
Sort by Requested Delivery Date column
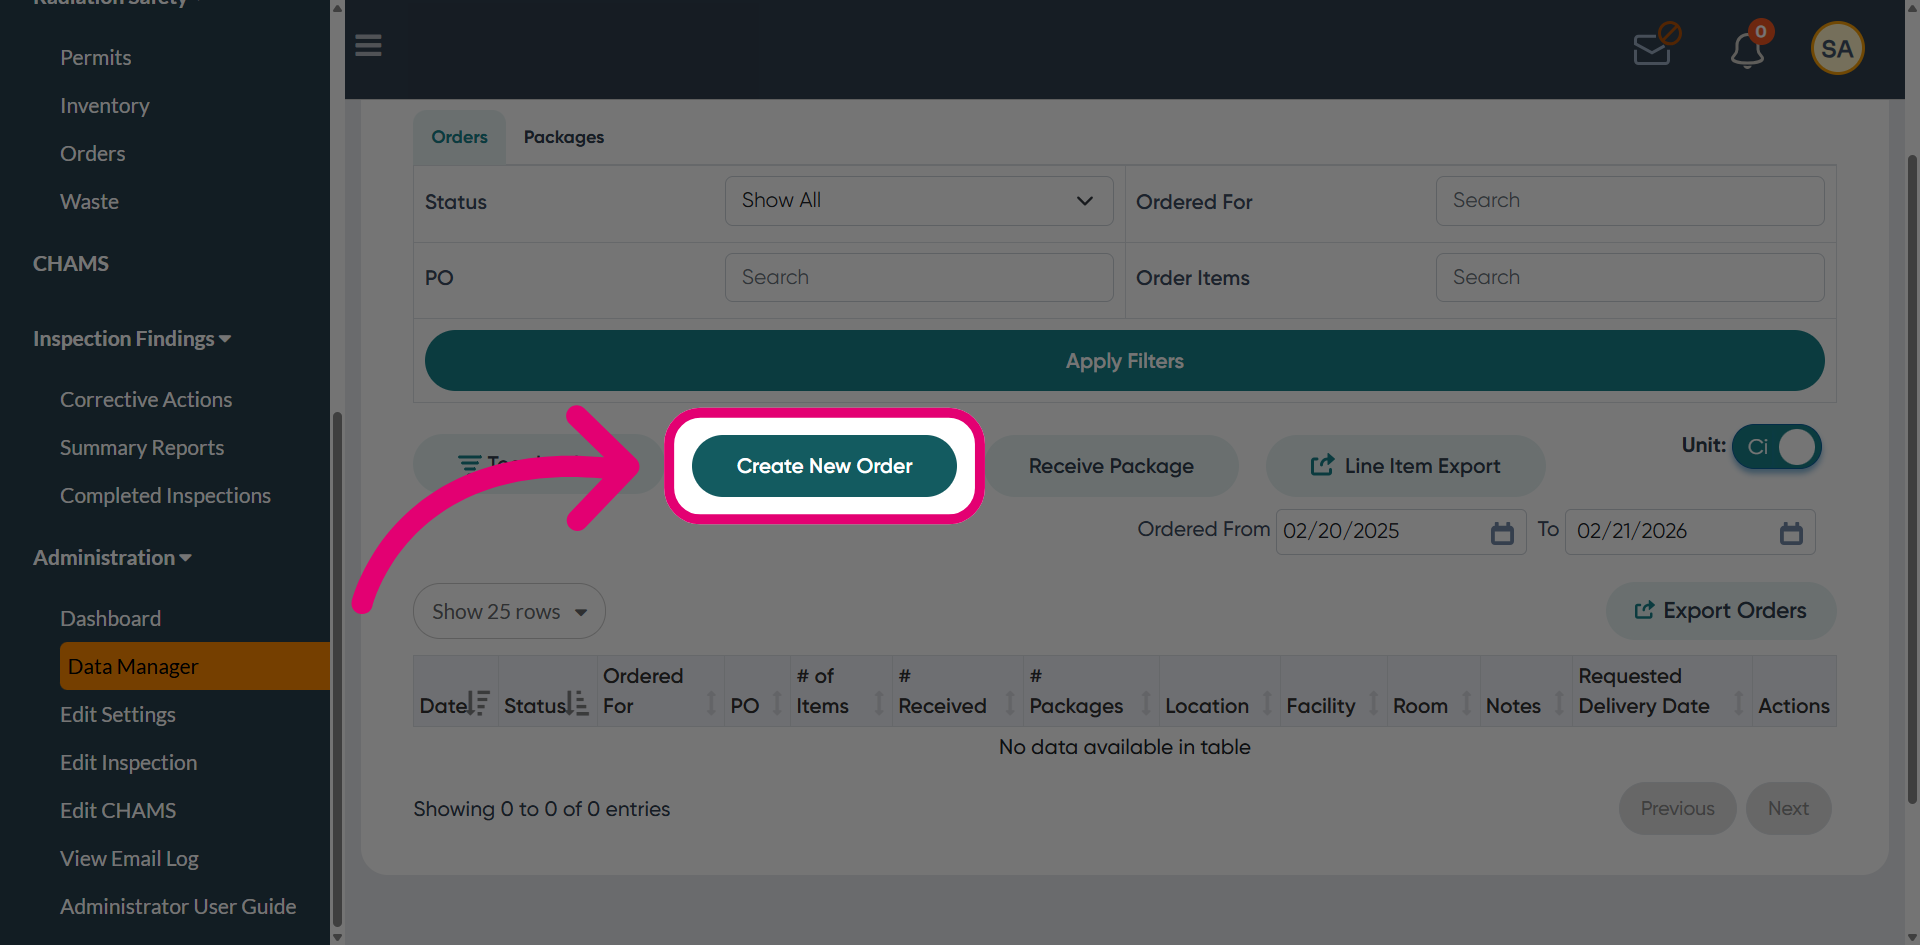1662,691
